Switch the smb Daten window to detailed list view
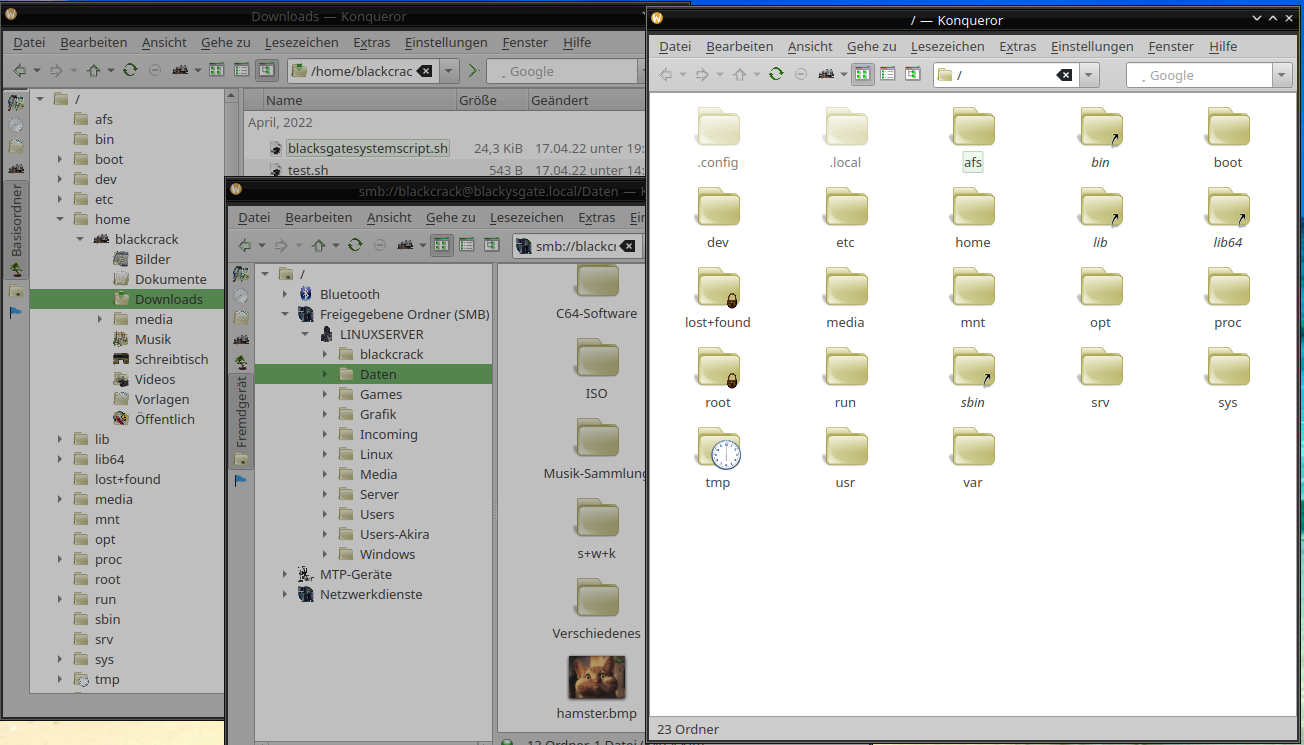 pos(466,244)
